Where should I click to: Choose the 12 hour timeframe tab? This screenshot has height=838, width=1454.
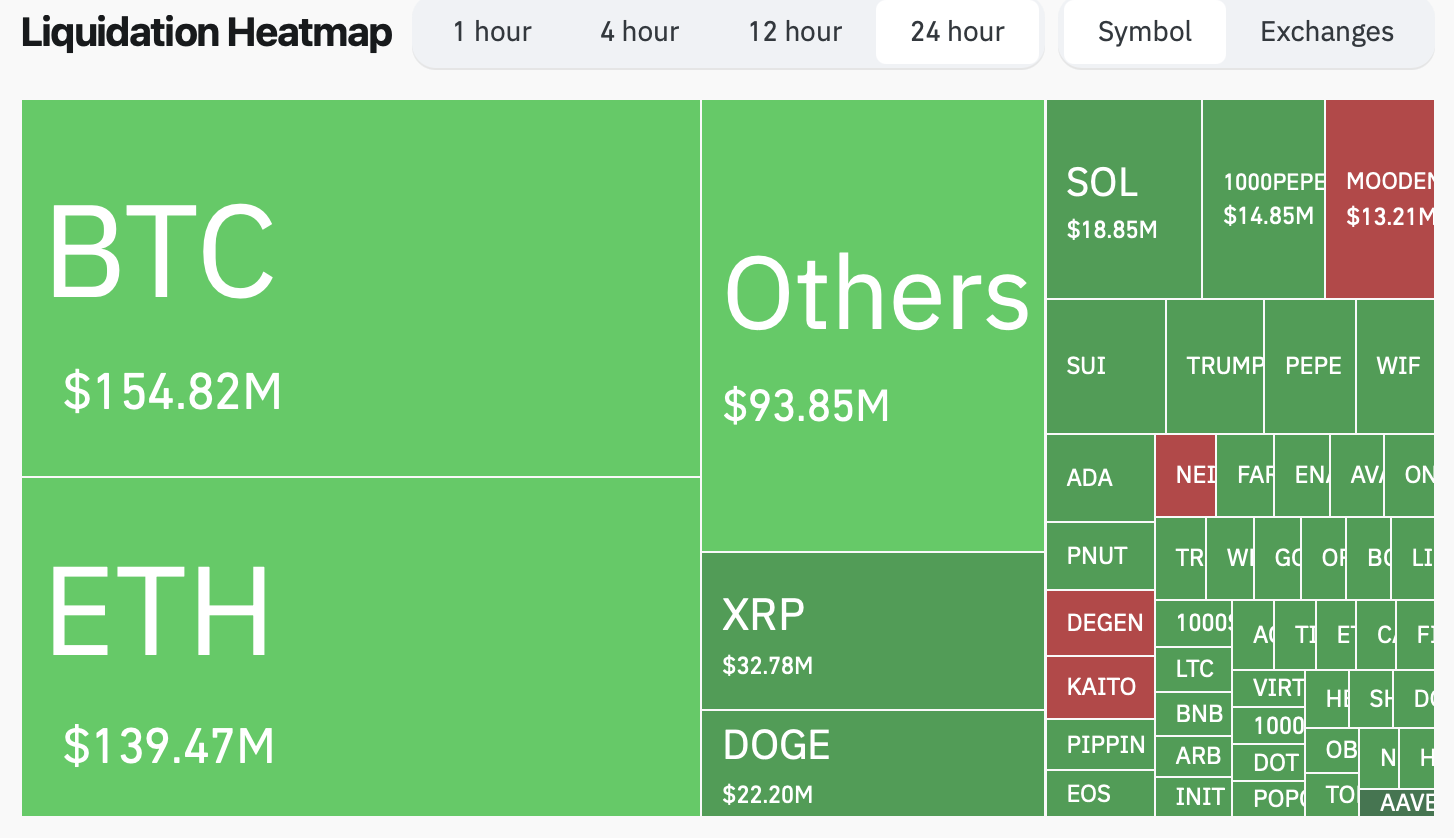[x=796, y=32]
